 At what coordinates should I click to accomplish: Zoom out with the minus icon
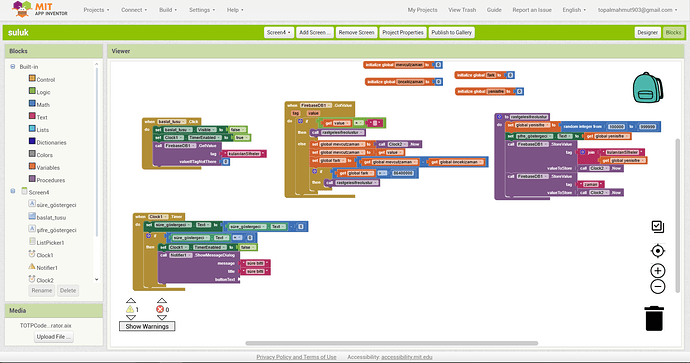point(657,286)
